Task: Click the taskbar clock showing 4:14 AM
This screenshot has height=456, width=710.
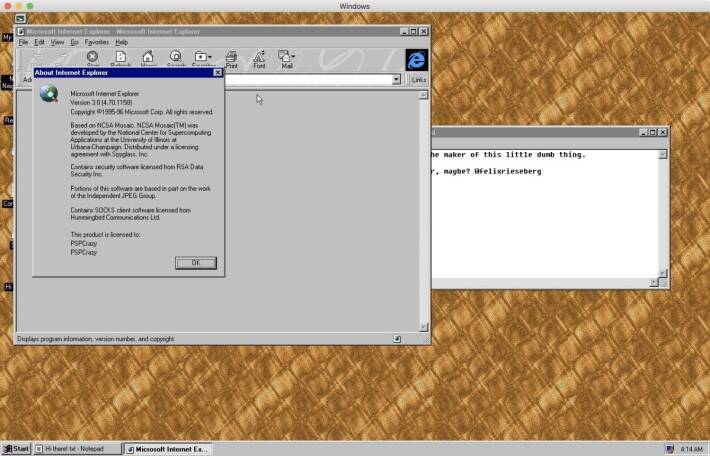Action: pyautogui.click(x=692, y=449)
